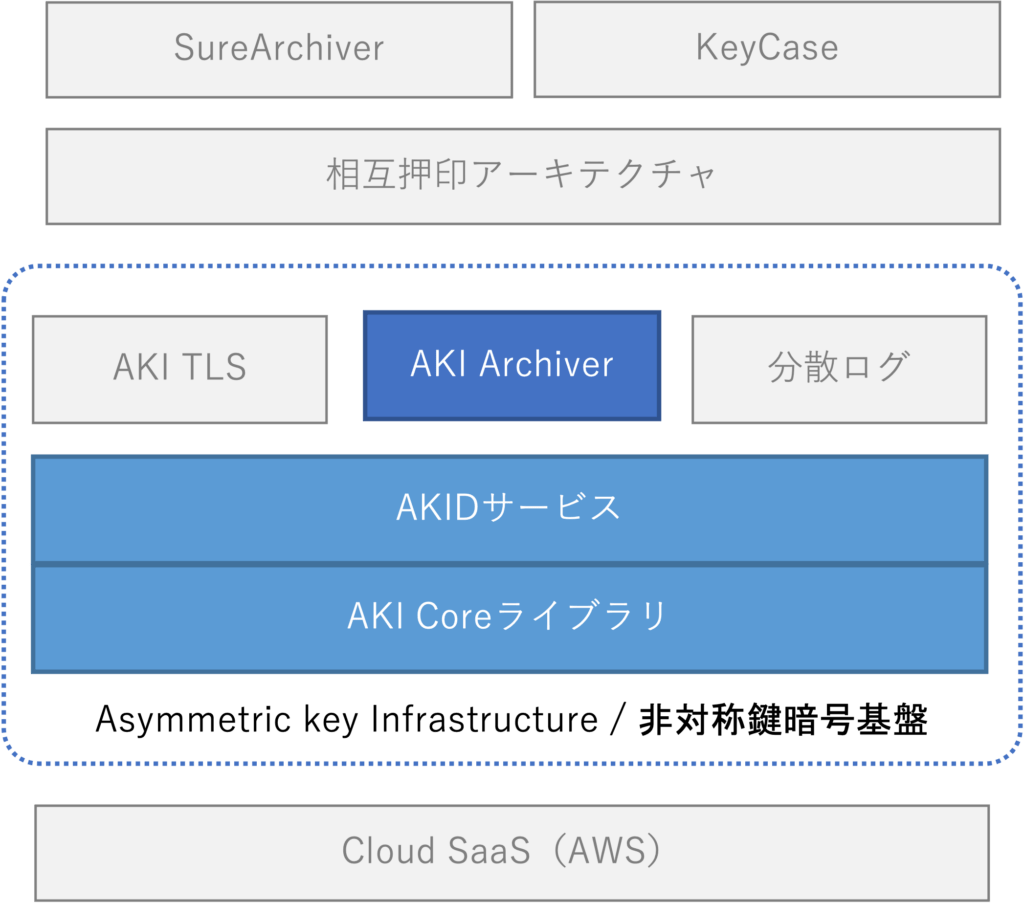Viewport: 1024px width, 903px height.
Task: Click the AKI TLS text label
Action: [180, 366]
